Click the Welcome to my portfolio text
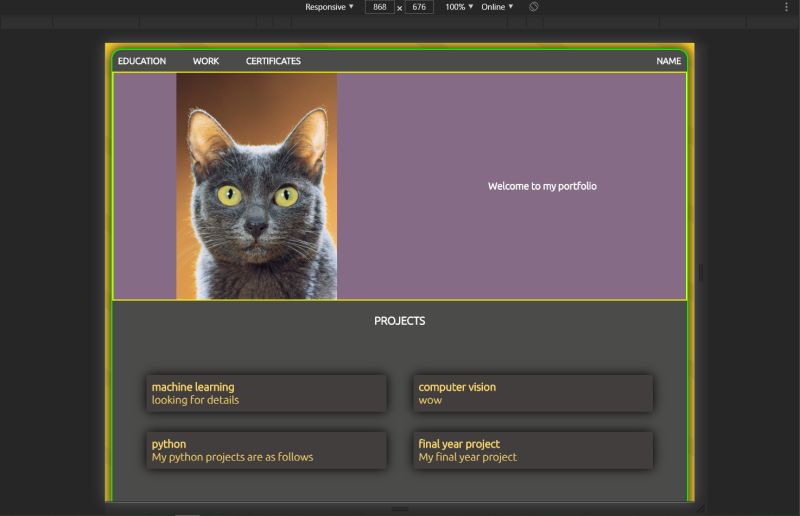 point(542,186)
